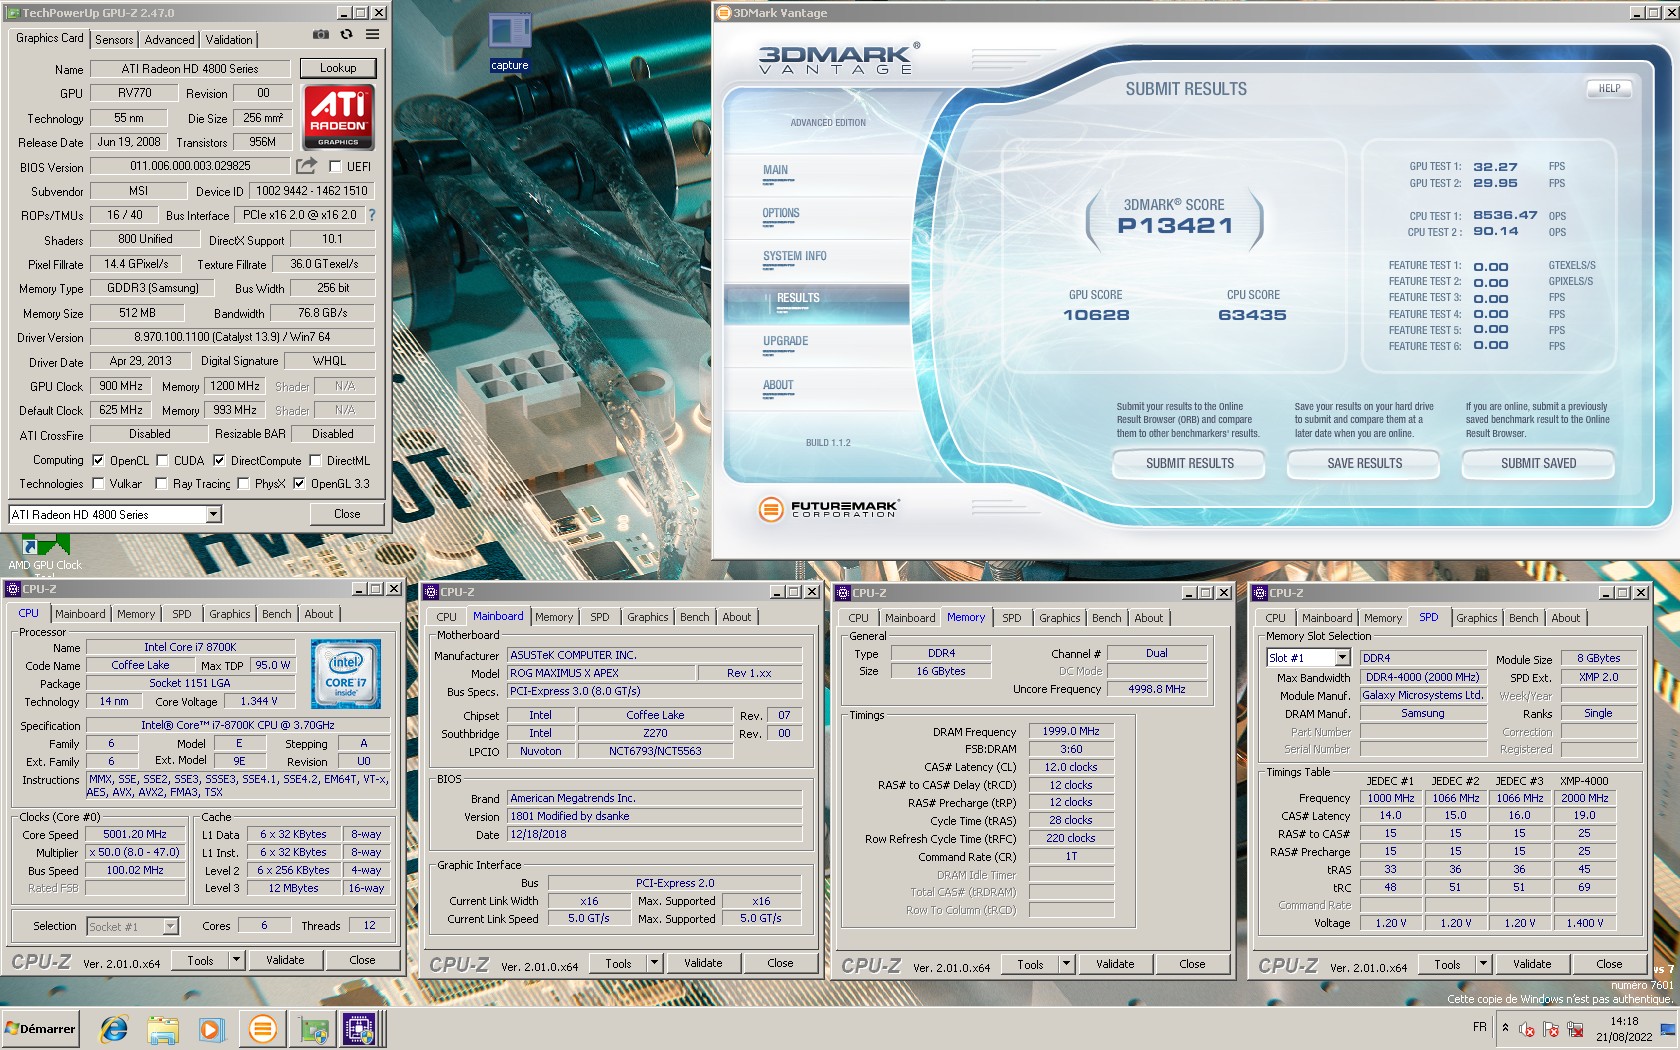Screen dimensions: 1680x1050
Task: Click the TechPowerUp GPU-Z title bar icon
Action: coord(13,13)
